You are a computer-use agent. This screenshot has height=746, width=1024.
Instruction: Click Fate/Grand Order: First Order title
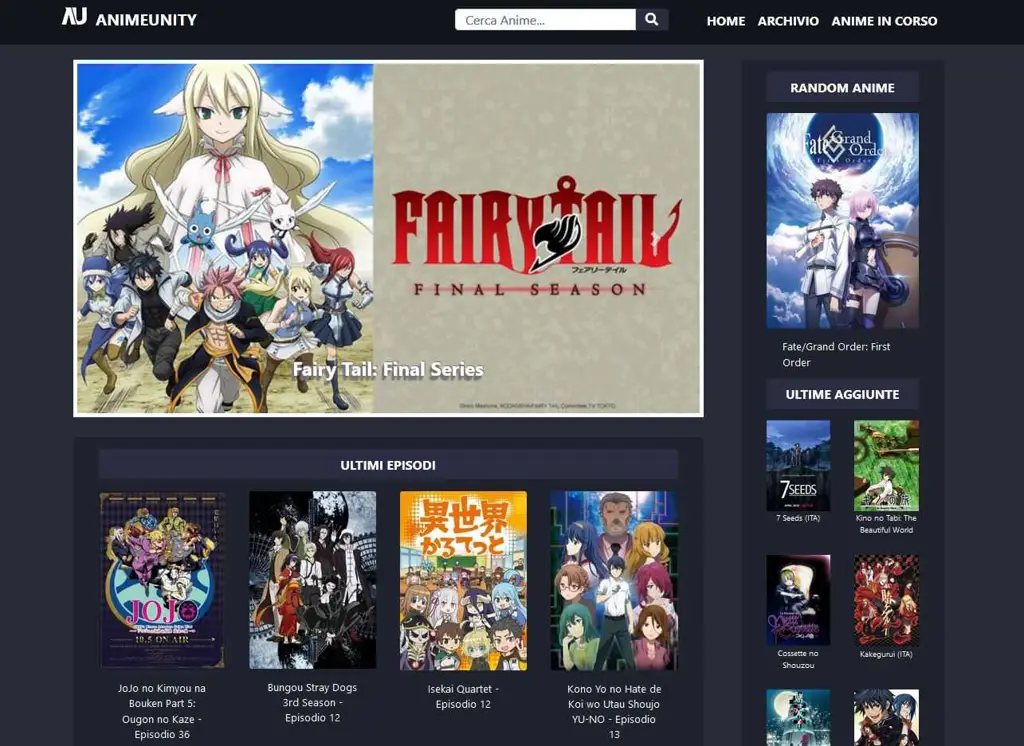coord(836,355)
